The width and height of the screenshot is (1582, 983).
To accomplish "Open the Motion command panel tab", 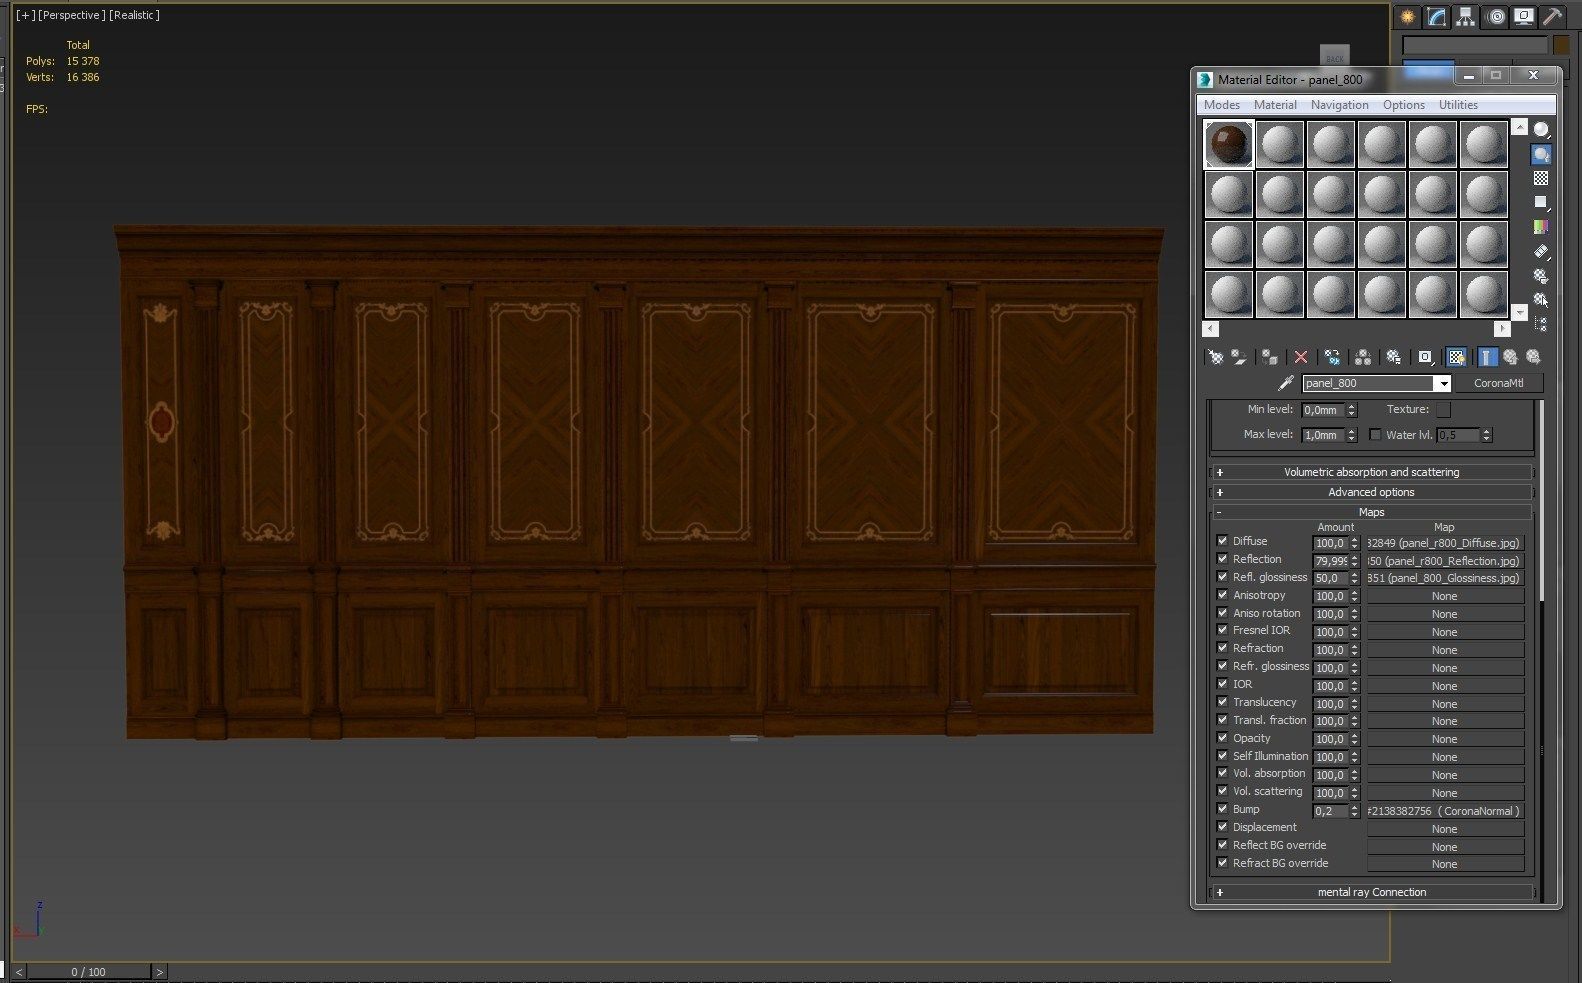I will [1495, 17].
